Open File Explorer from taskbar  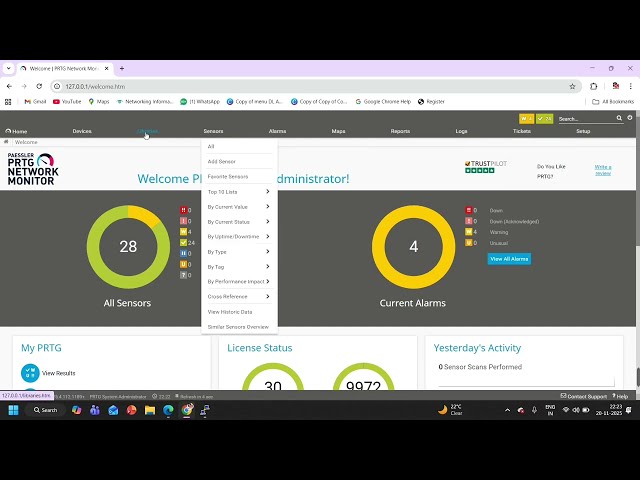(x=150, y=410)
